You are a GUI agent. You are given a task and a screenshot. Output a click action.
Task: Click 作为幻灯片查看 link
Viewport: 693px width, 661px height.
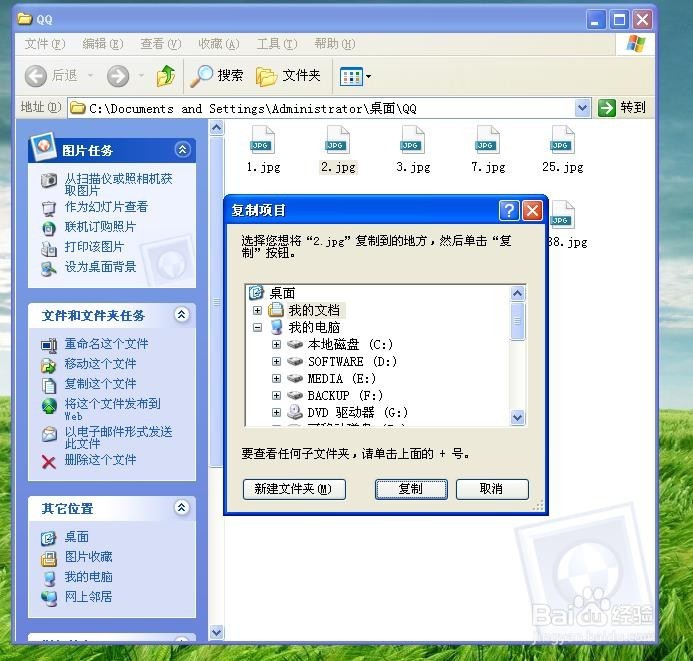(x=106, y=206)
